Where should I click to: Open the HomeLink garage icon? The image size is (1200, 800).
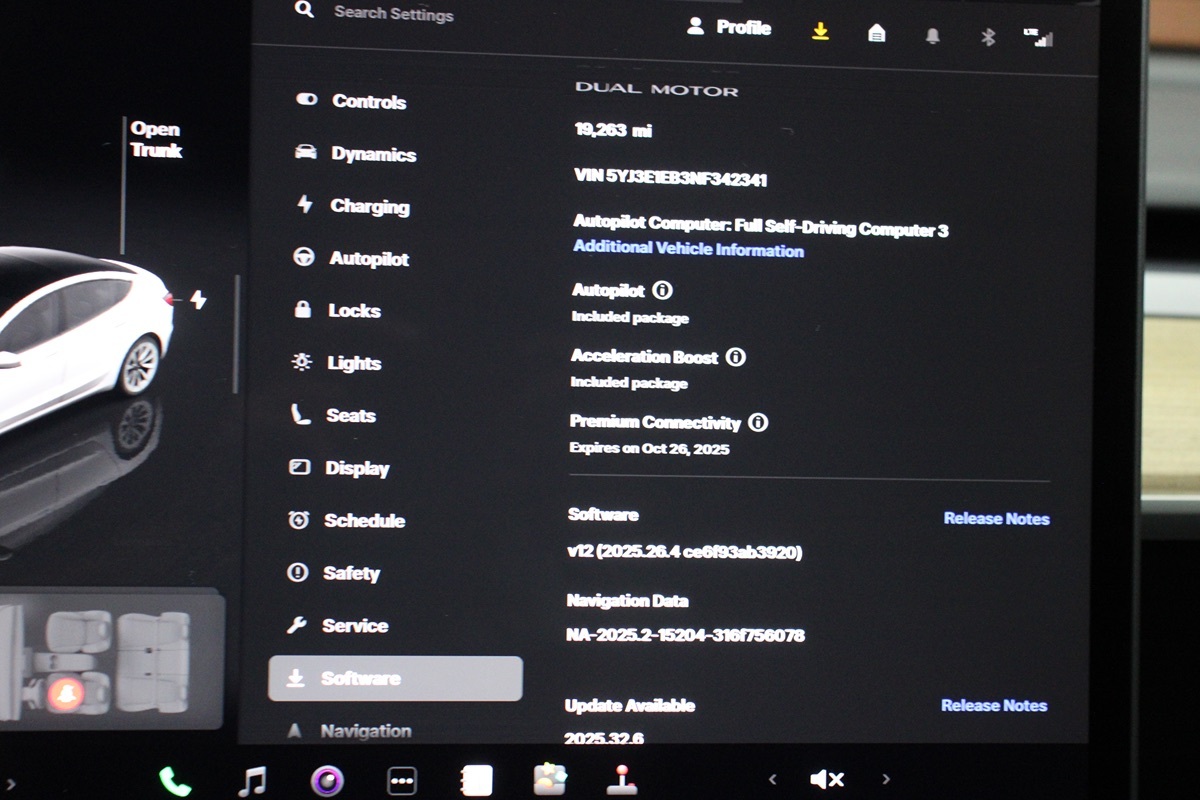click(877, 34)
